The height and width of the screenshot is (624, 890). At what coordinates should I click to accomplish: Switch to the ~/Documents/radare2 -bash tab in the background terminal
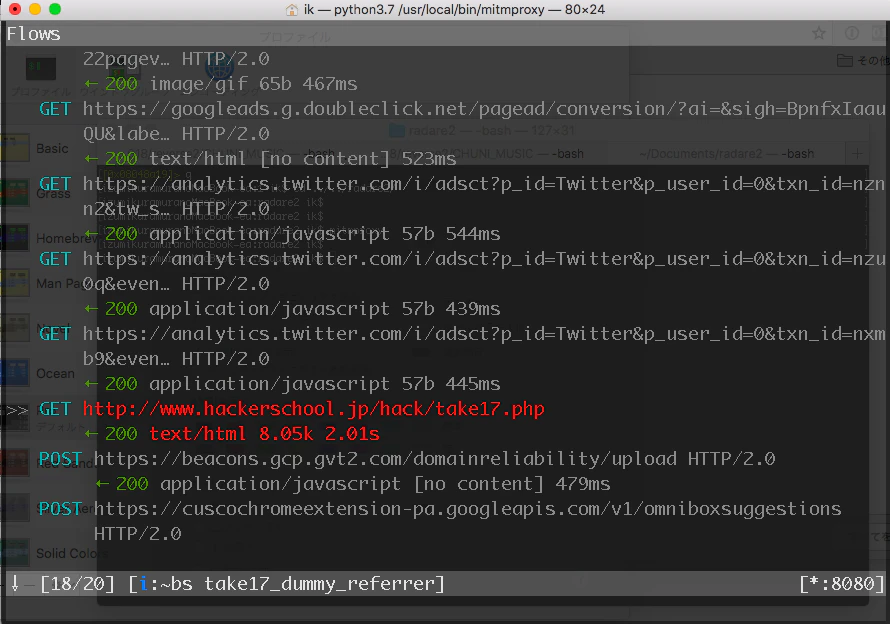point(727,153)
